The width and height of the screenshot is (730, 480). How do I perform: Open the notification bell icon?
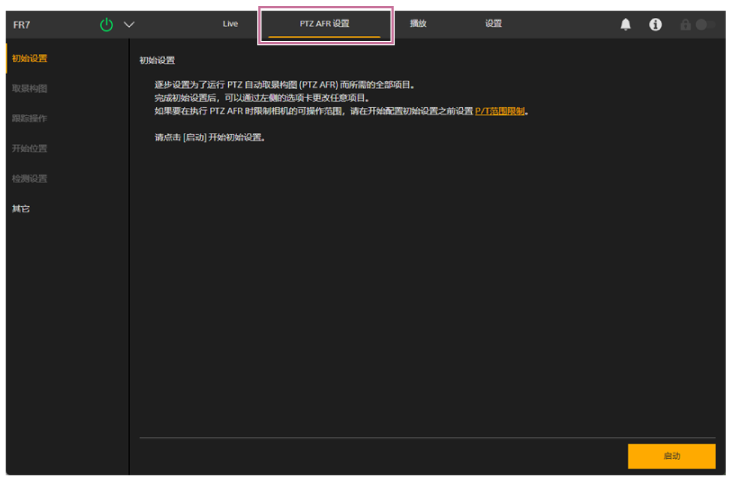(x=626, y=24)
